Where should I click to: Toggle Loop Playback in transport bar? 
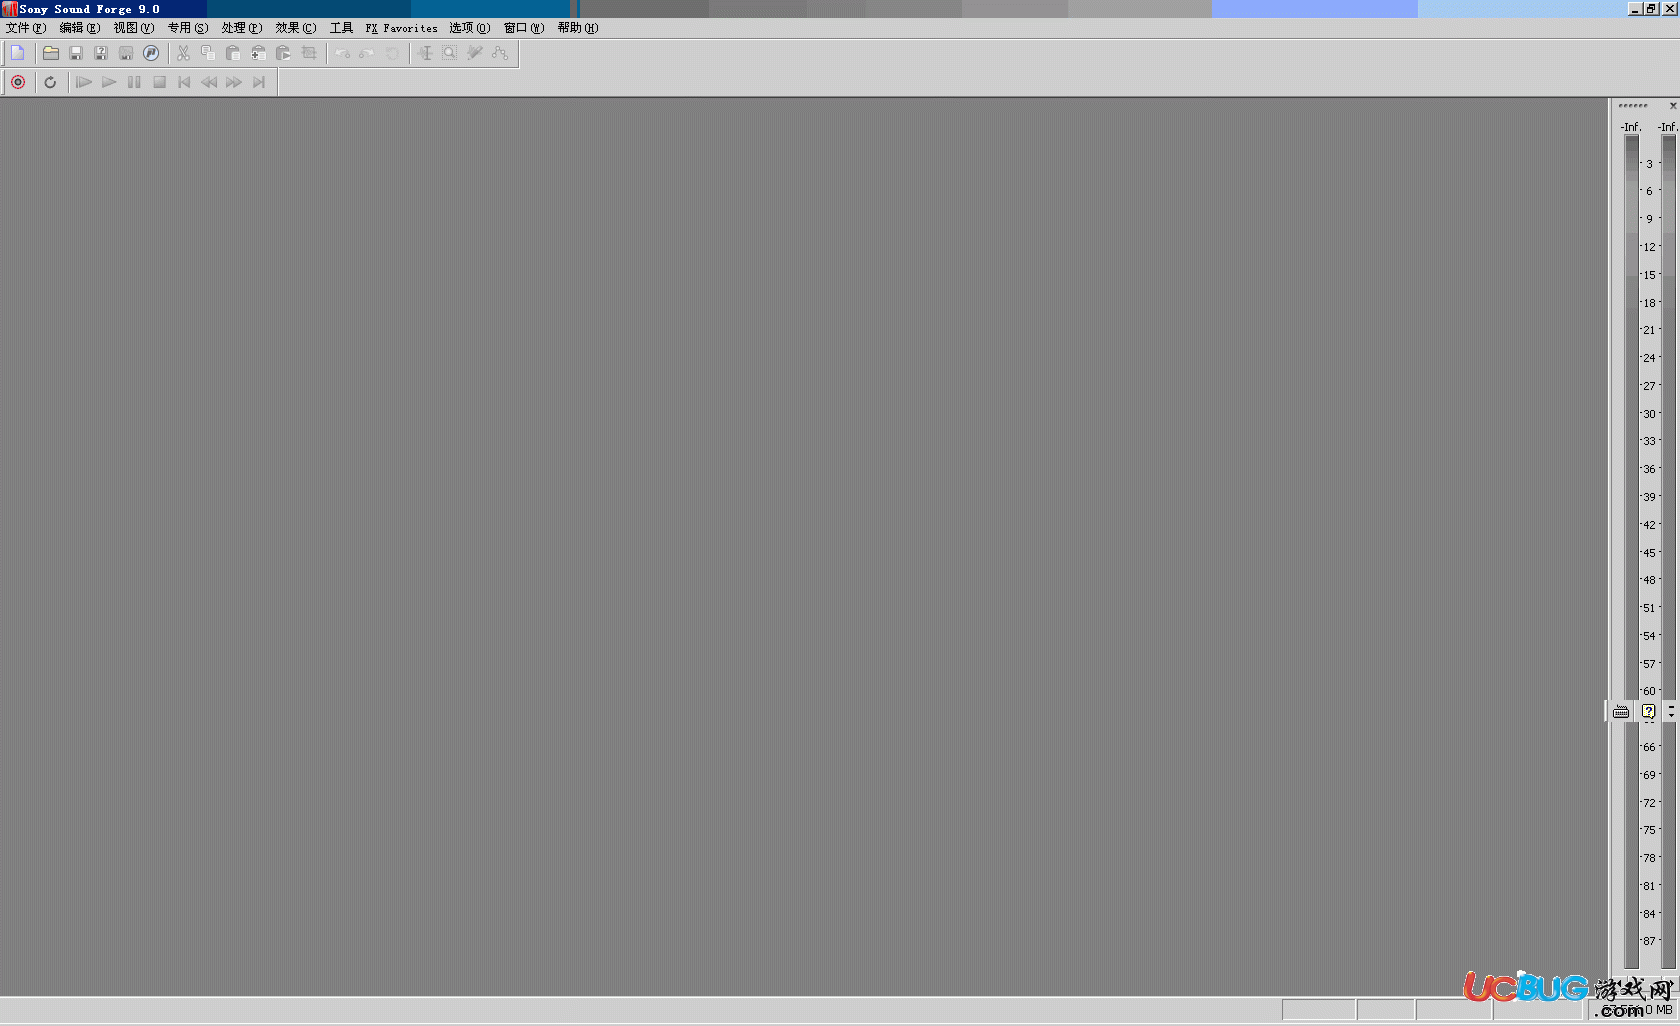50,82
